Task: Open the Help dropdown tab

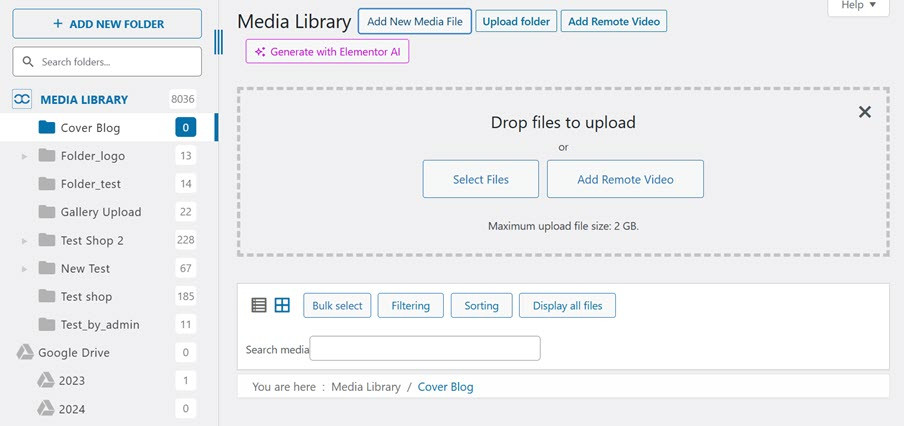Action: pos(858,6)
